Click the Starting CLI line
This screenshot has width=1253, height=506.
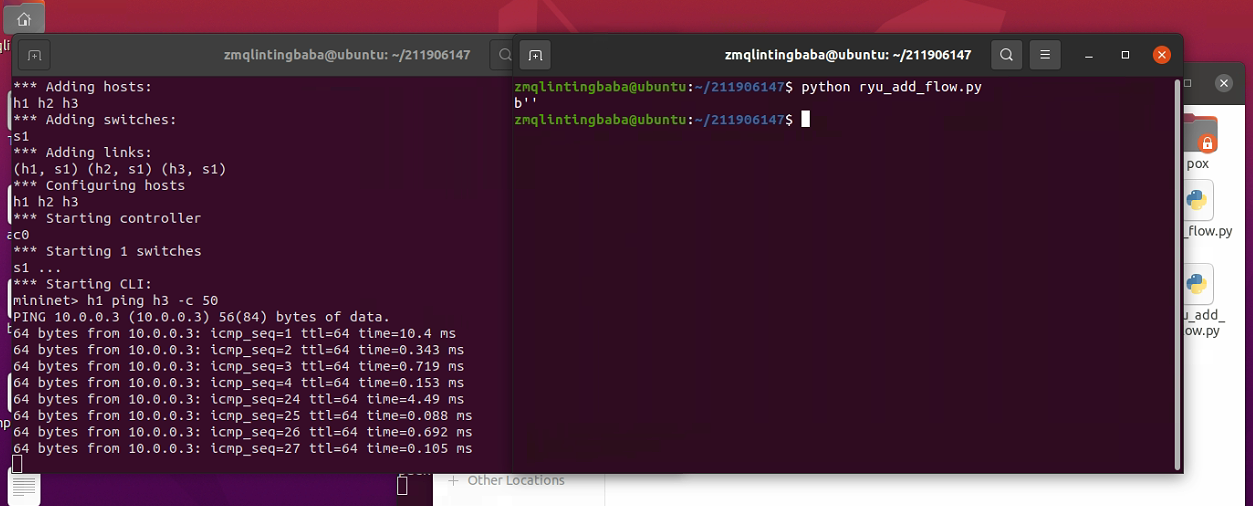82,284
